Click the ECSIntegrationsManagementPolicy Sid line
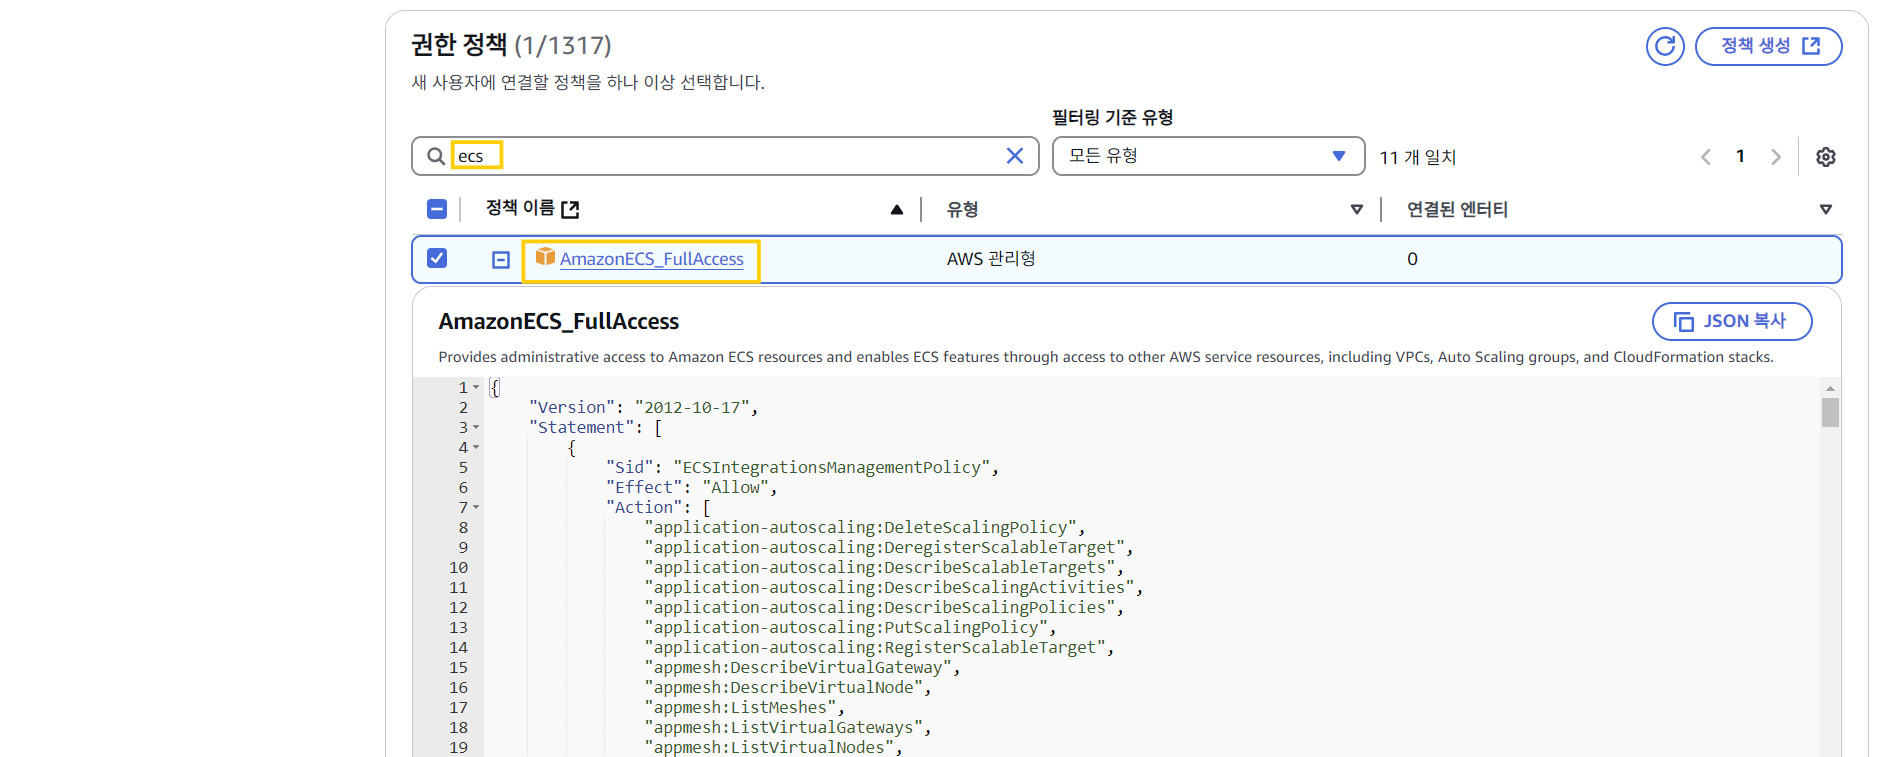The height and width of the screenshot is (757, 1887). pyautogui.click(x=802, y=467)
